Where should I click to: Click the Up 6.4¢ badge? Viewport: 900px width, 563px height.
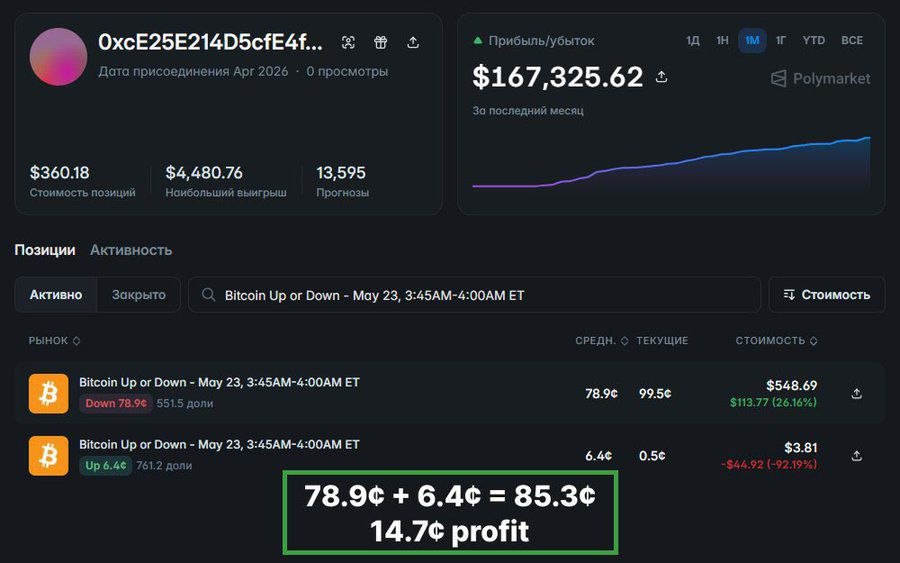pyautogui.click(x=106, y=465)
